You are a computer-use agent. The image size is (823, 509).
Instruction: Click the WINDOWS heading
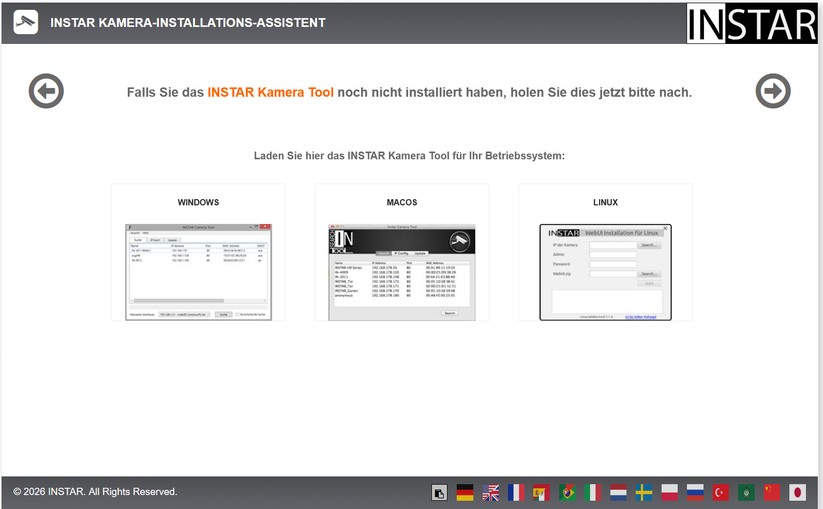[198, 203]
